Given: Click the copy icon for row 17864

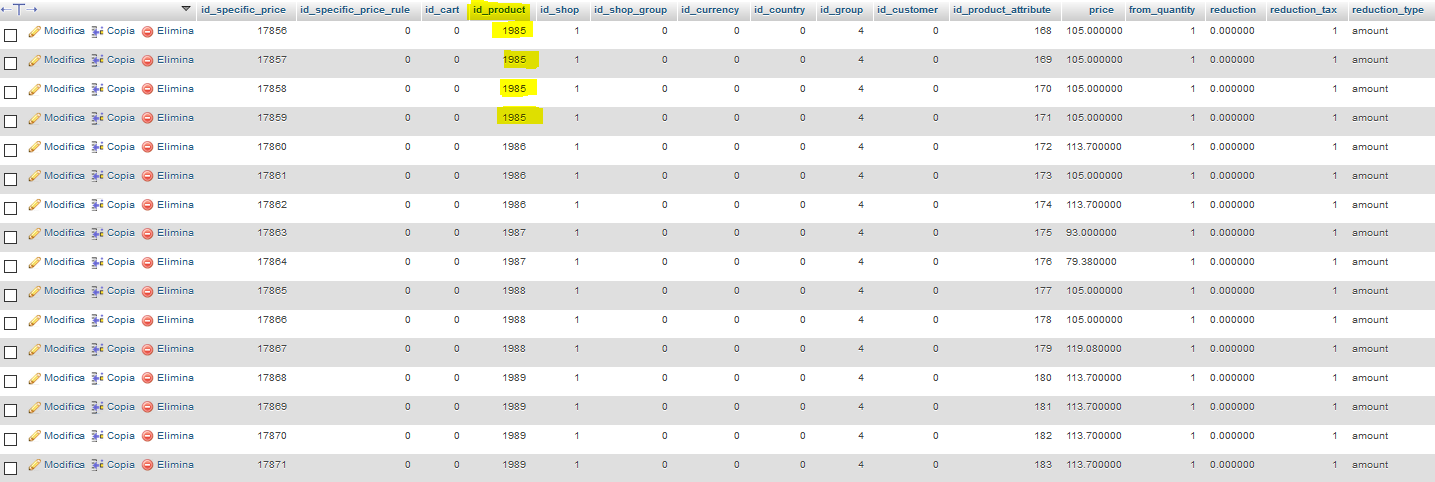Looking at the screenshot, I should (x=98, y=262).
